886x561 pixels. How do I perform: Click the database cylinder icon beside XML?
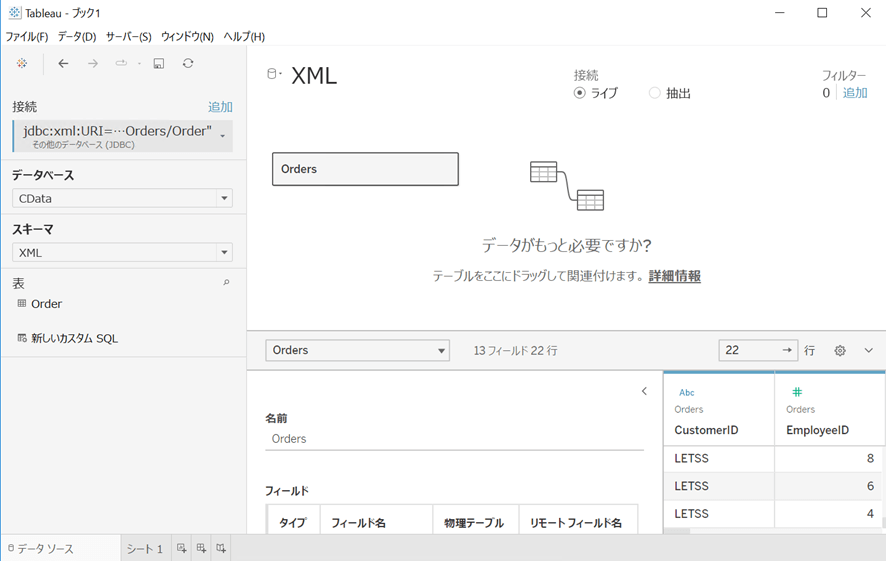click(x=272, y=74)
